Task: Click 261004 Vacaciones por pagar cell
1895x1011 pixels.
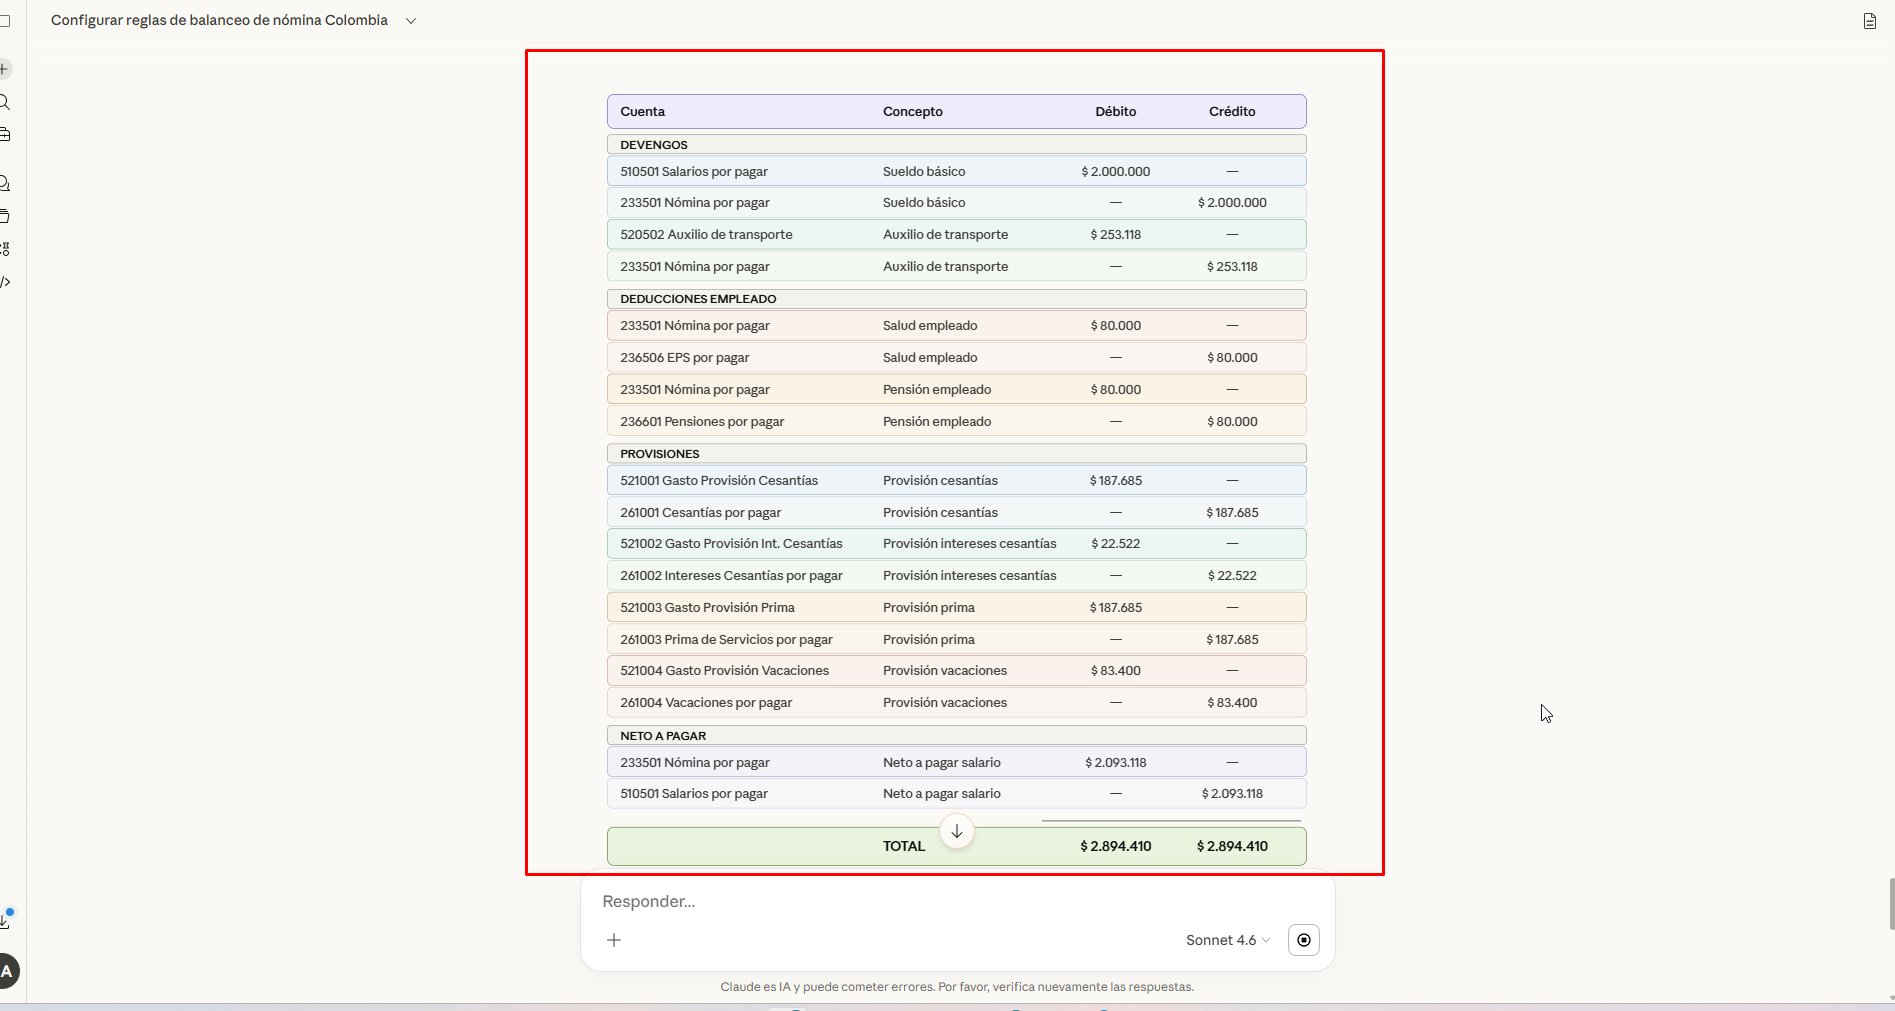Action: [x=706, y=702]
